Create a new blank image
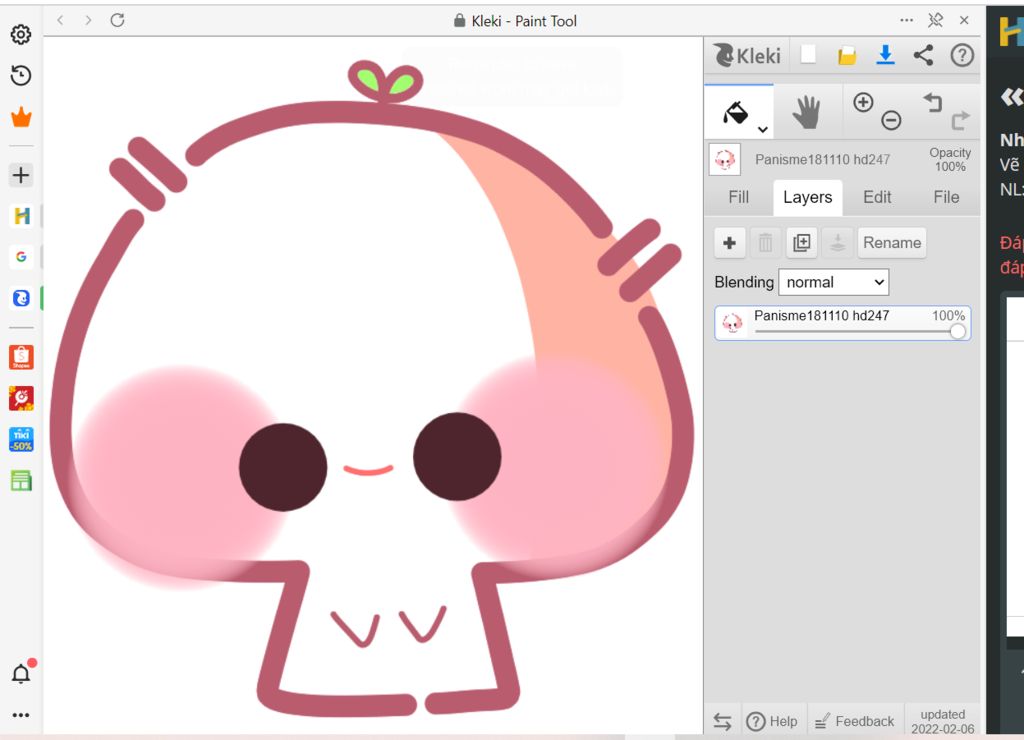The height and width of the screenshot is (740, 1024). pyautogui.click(x=808, y=55)
